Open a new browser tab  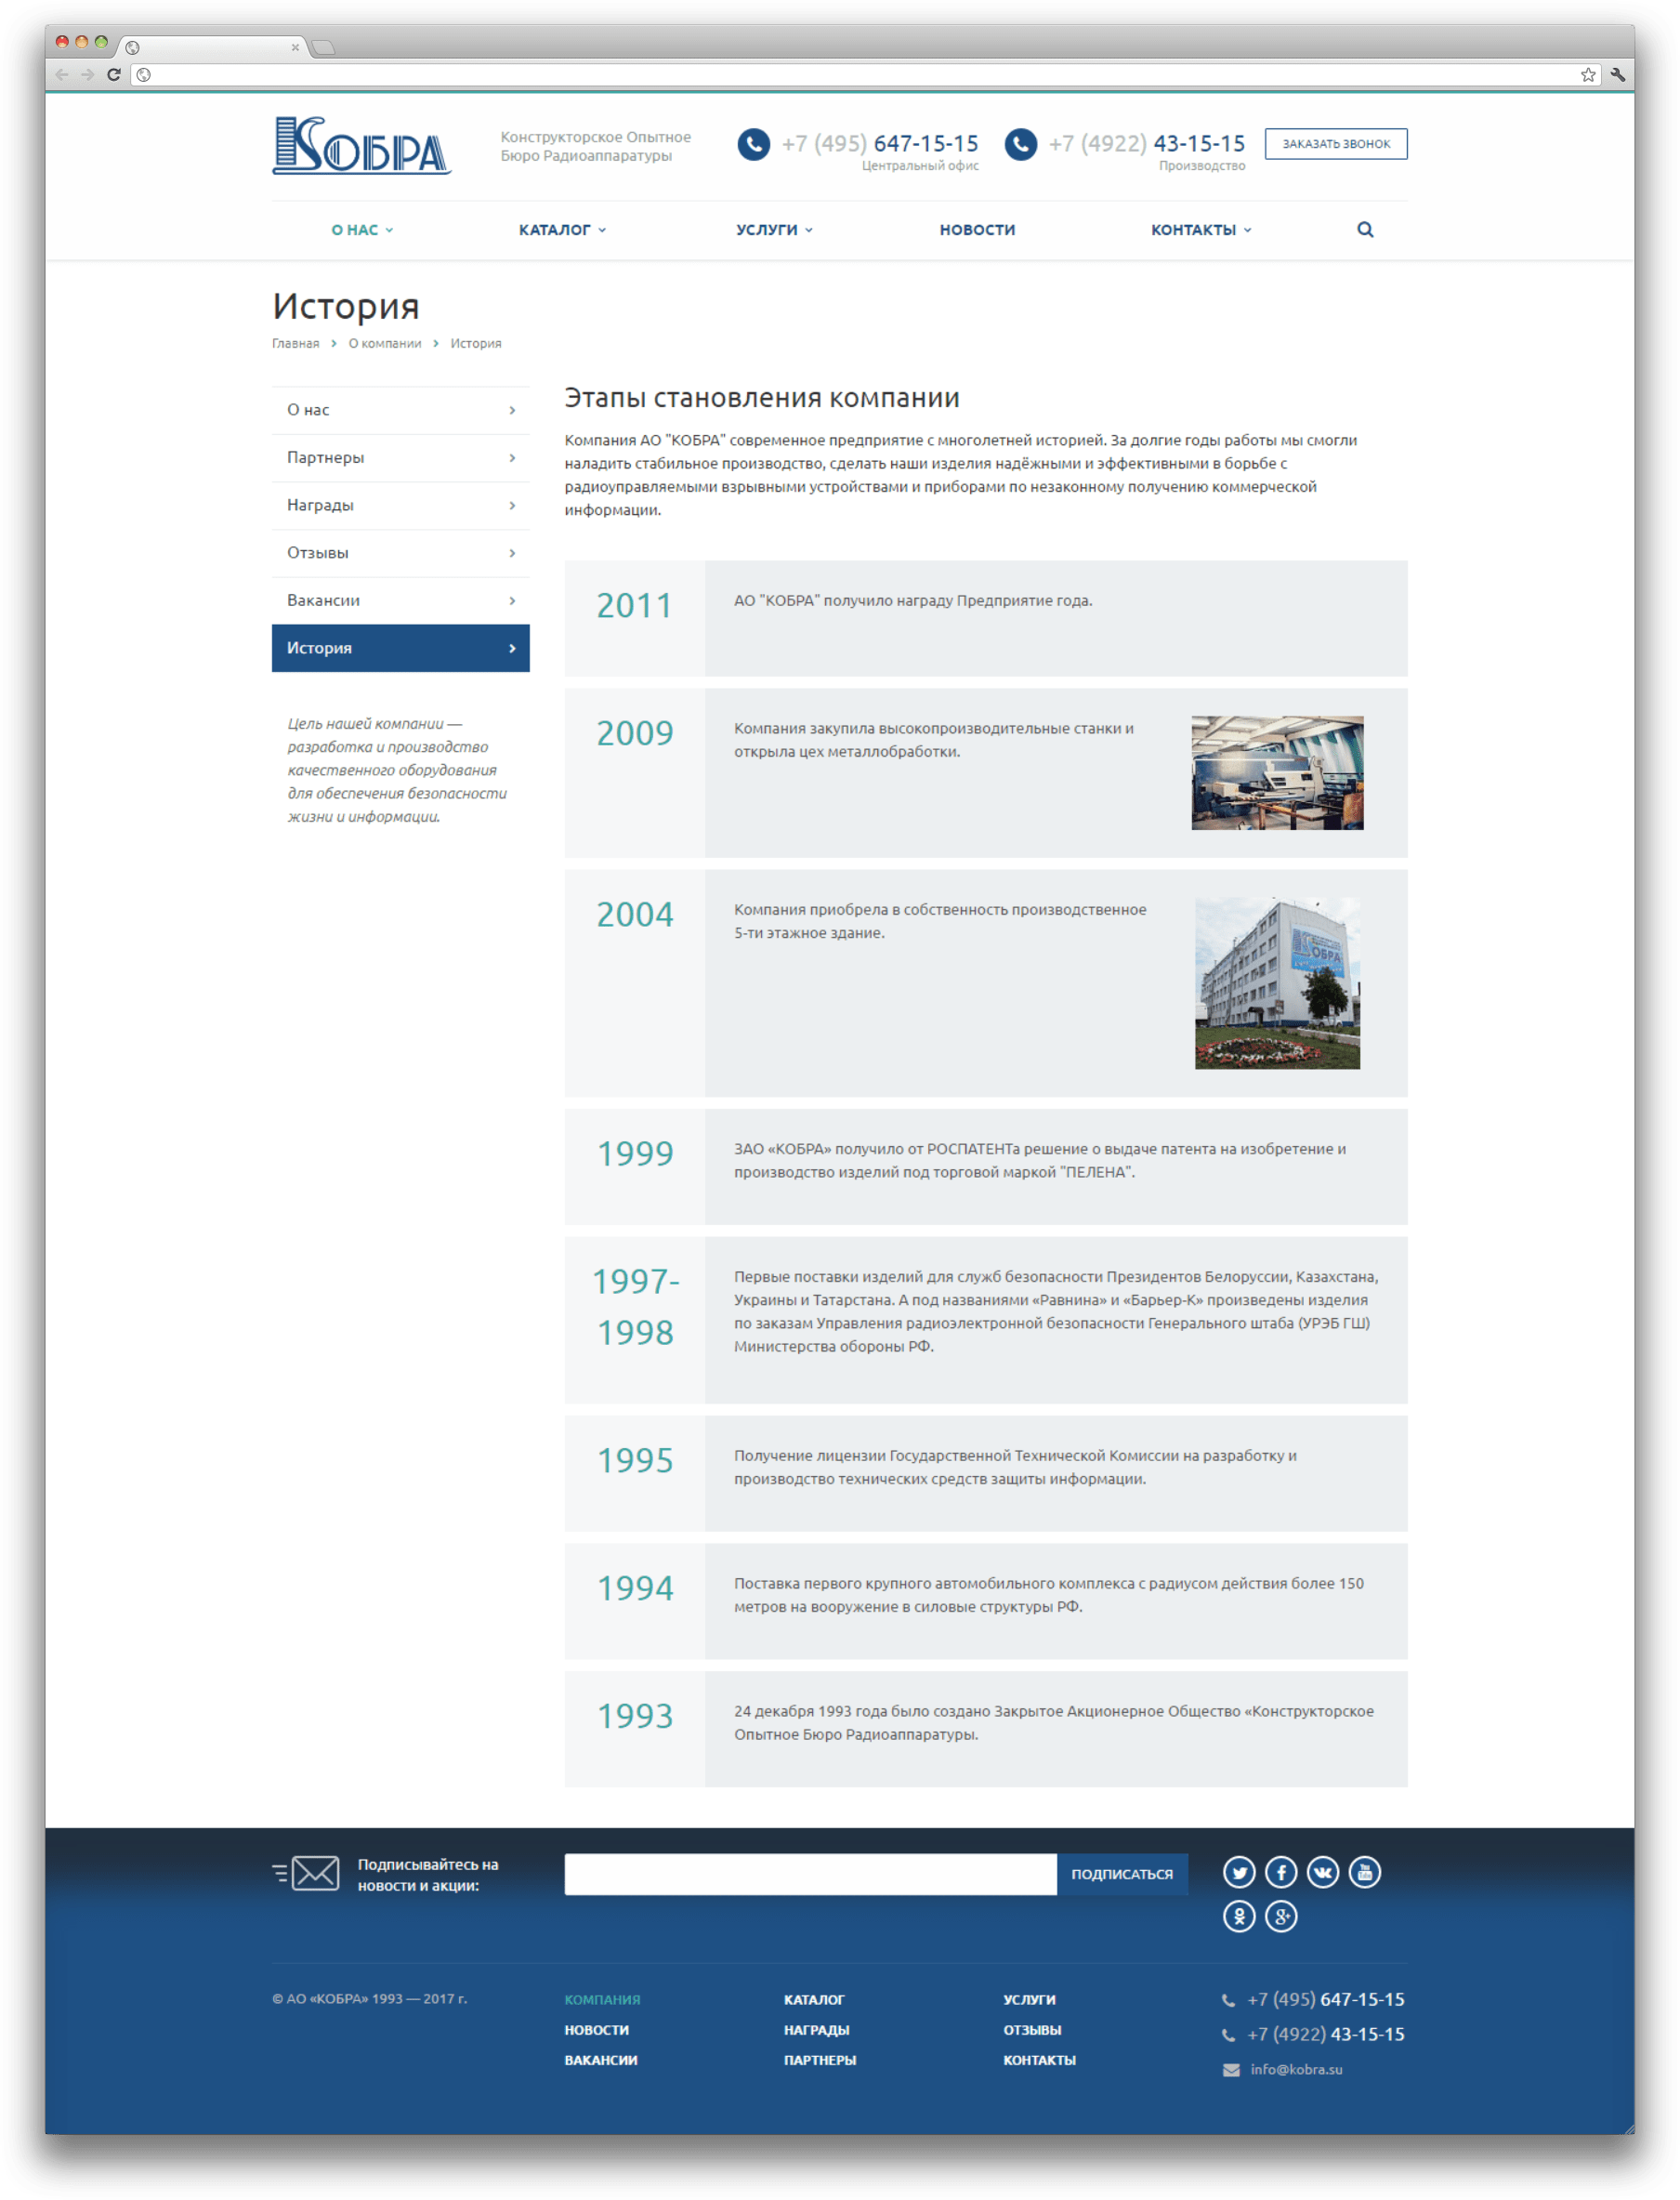tap(323, 47)
